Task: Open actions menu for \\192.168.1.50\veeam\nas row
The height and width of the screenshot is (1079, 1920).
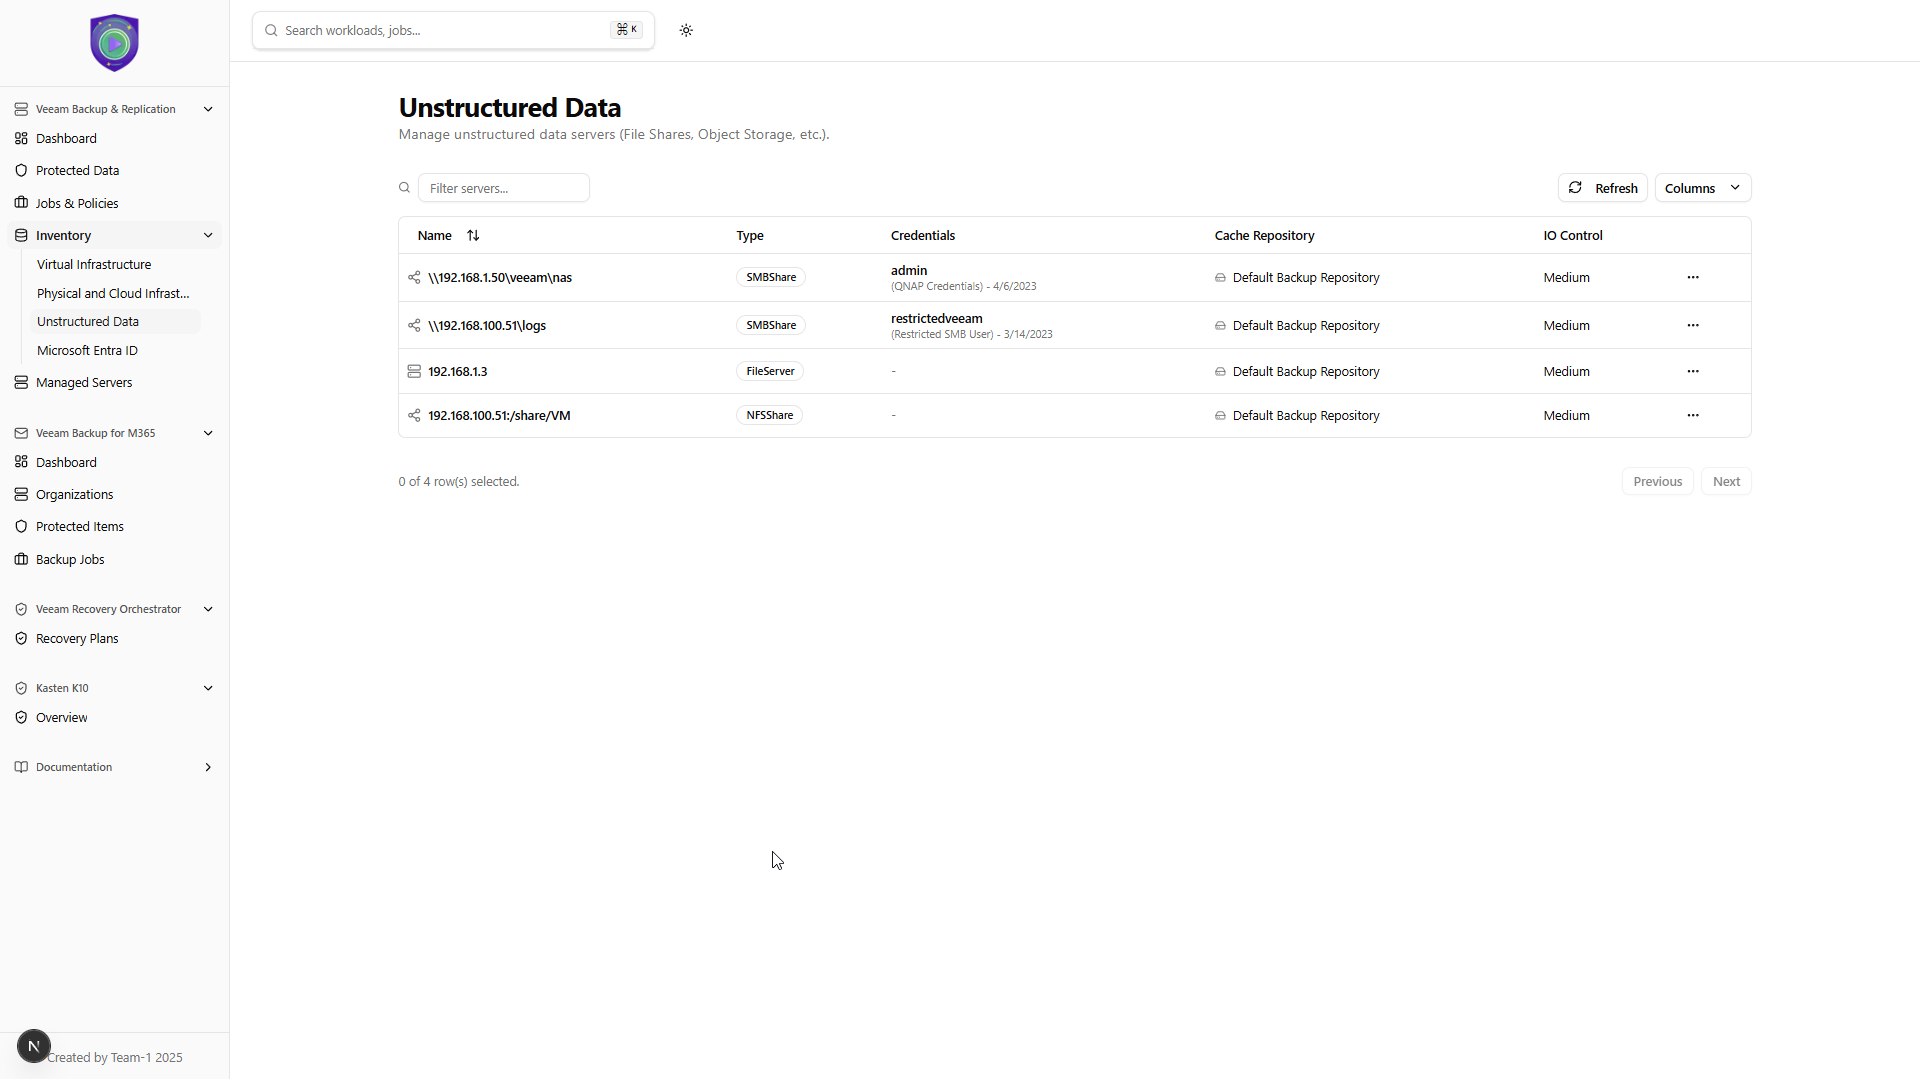Action: tap(1692, 277)
